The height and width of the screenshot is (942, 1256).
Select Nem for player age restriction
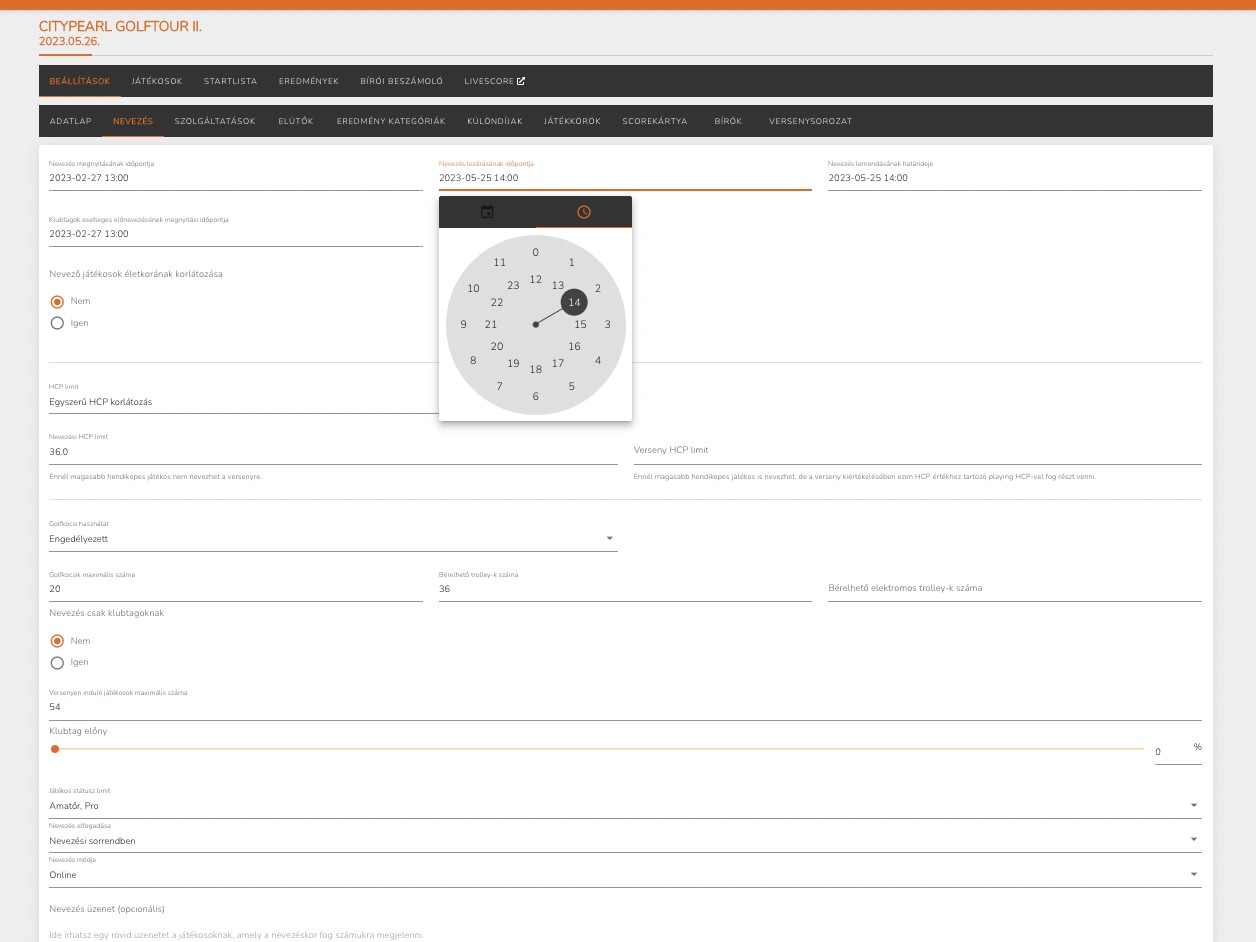tap(57, 301)
